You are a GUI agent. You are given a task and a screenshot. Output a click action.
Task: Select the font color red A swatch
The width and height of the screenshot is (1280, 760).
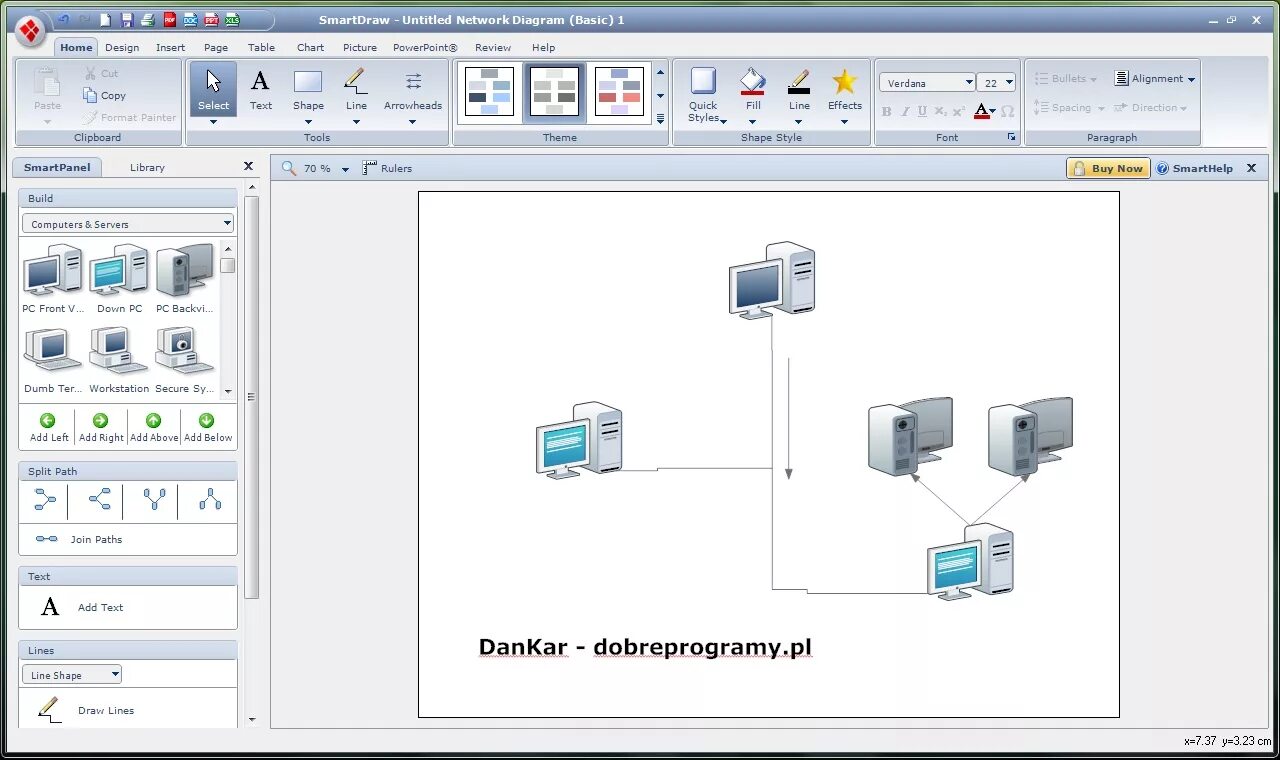point(981,111)
